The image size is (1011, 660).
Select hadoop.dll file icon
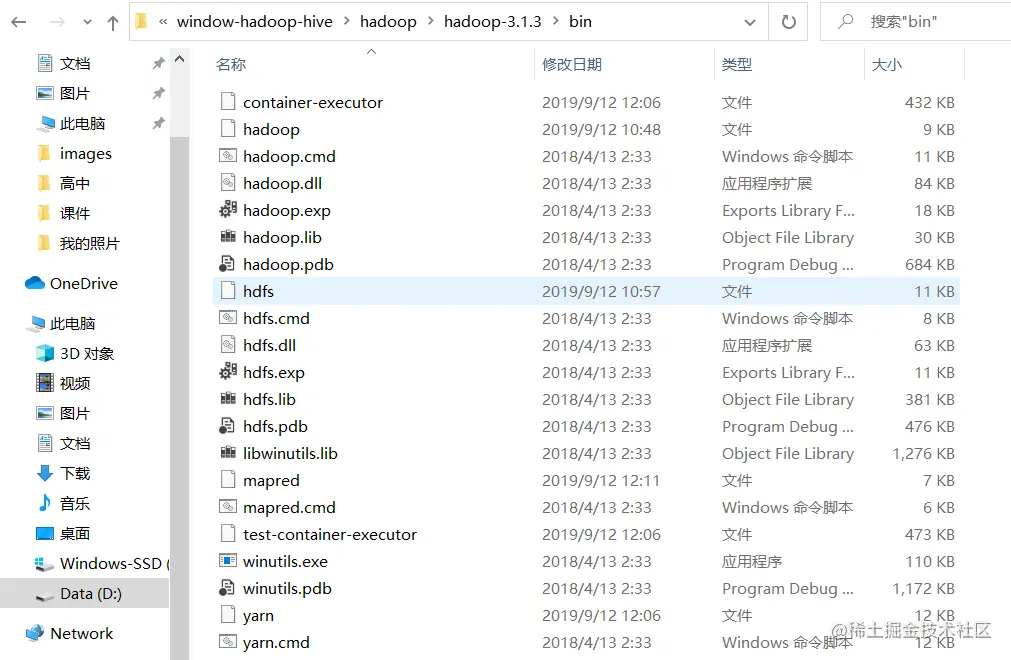coord(228,183)
